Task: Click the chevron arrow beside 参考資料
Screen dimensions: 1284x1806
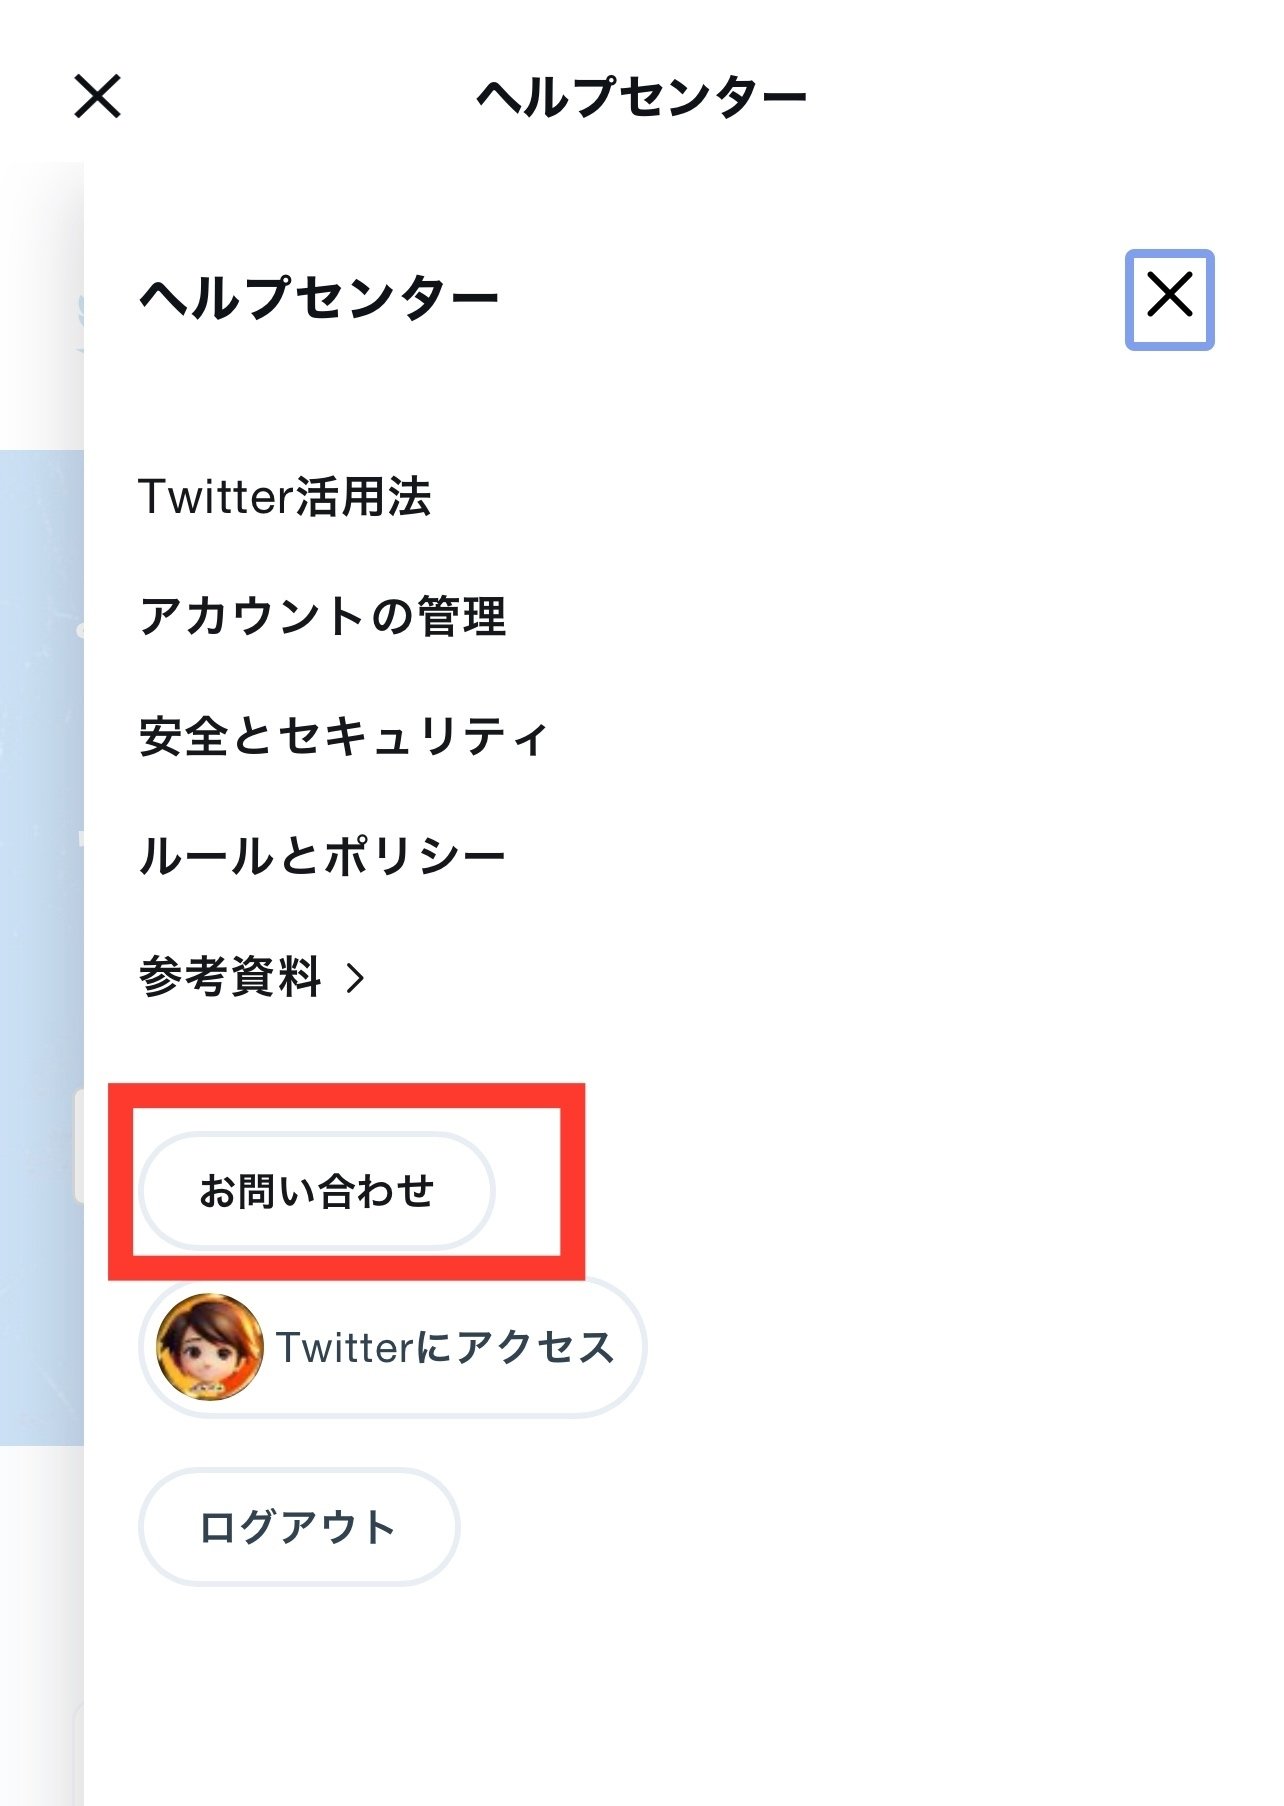Action: [356, 978]
